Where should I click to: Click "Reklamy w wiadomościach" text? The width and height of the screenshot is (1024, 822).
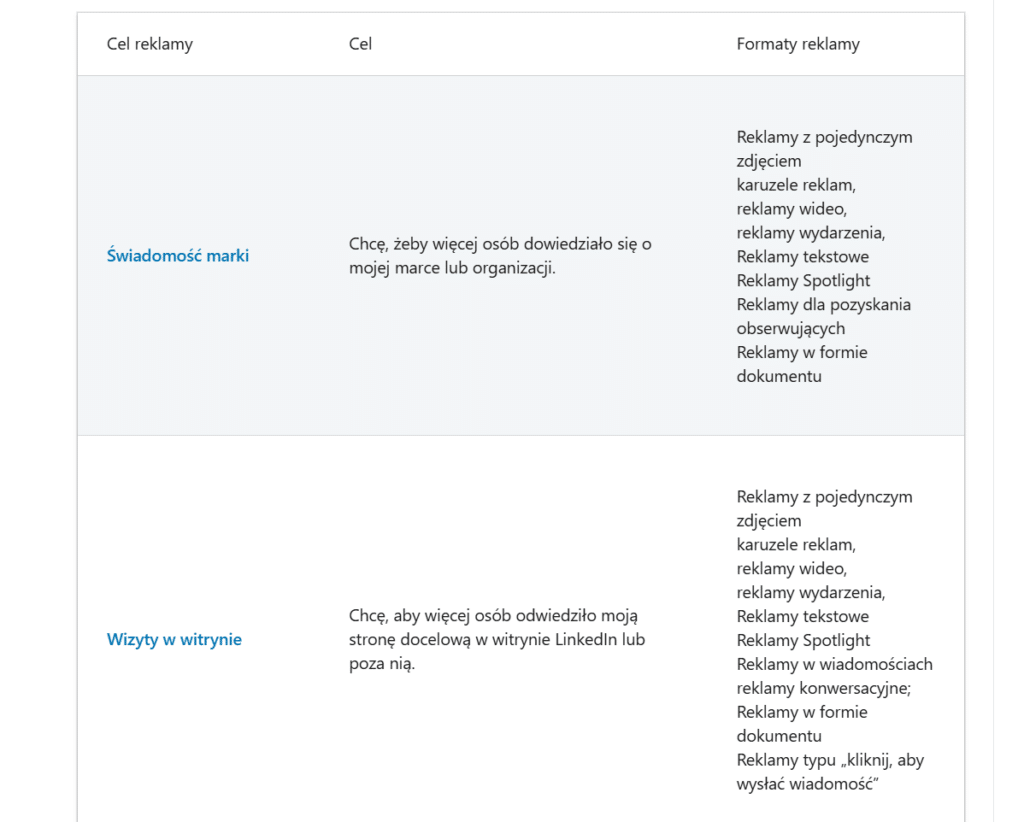(834, 664)
